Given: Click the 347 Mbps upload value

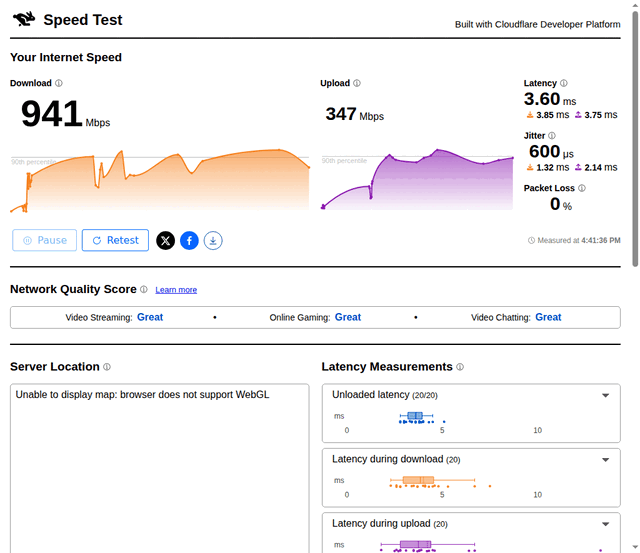Looking at the screenshot, I should (354, 114).
